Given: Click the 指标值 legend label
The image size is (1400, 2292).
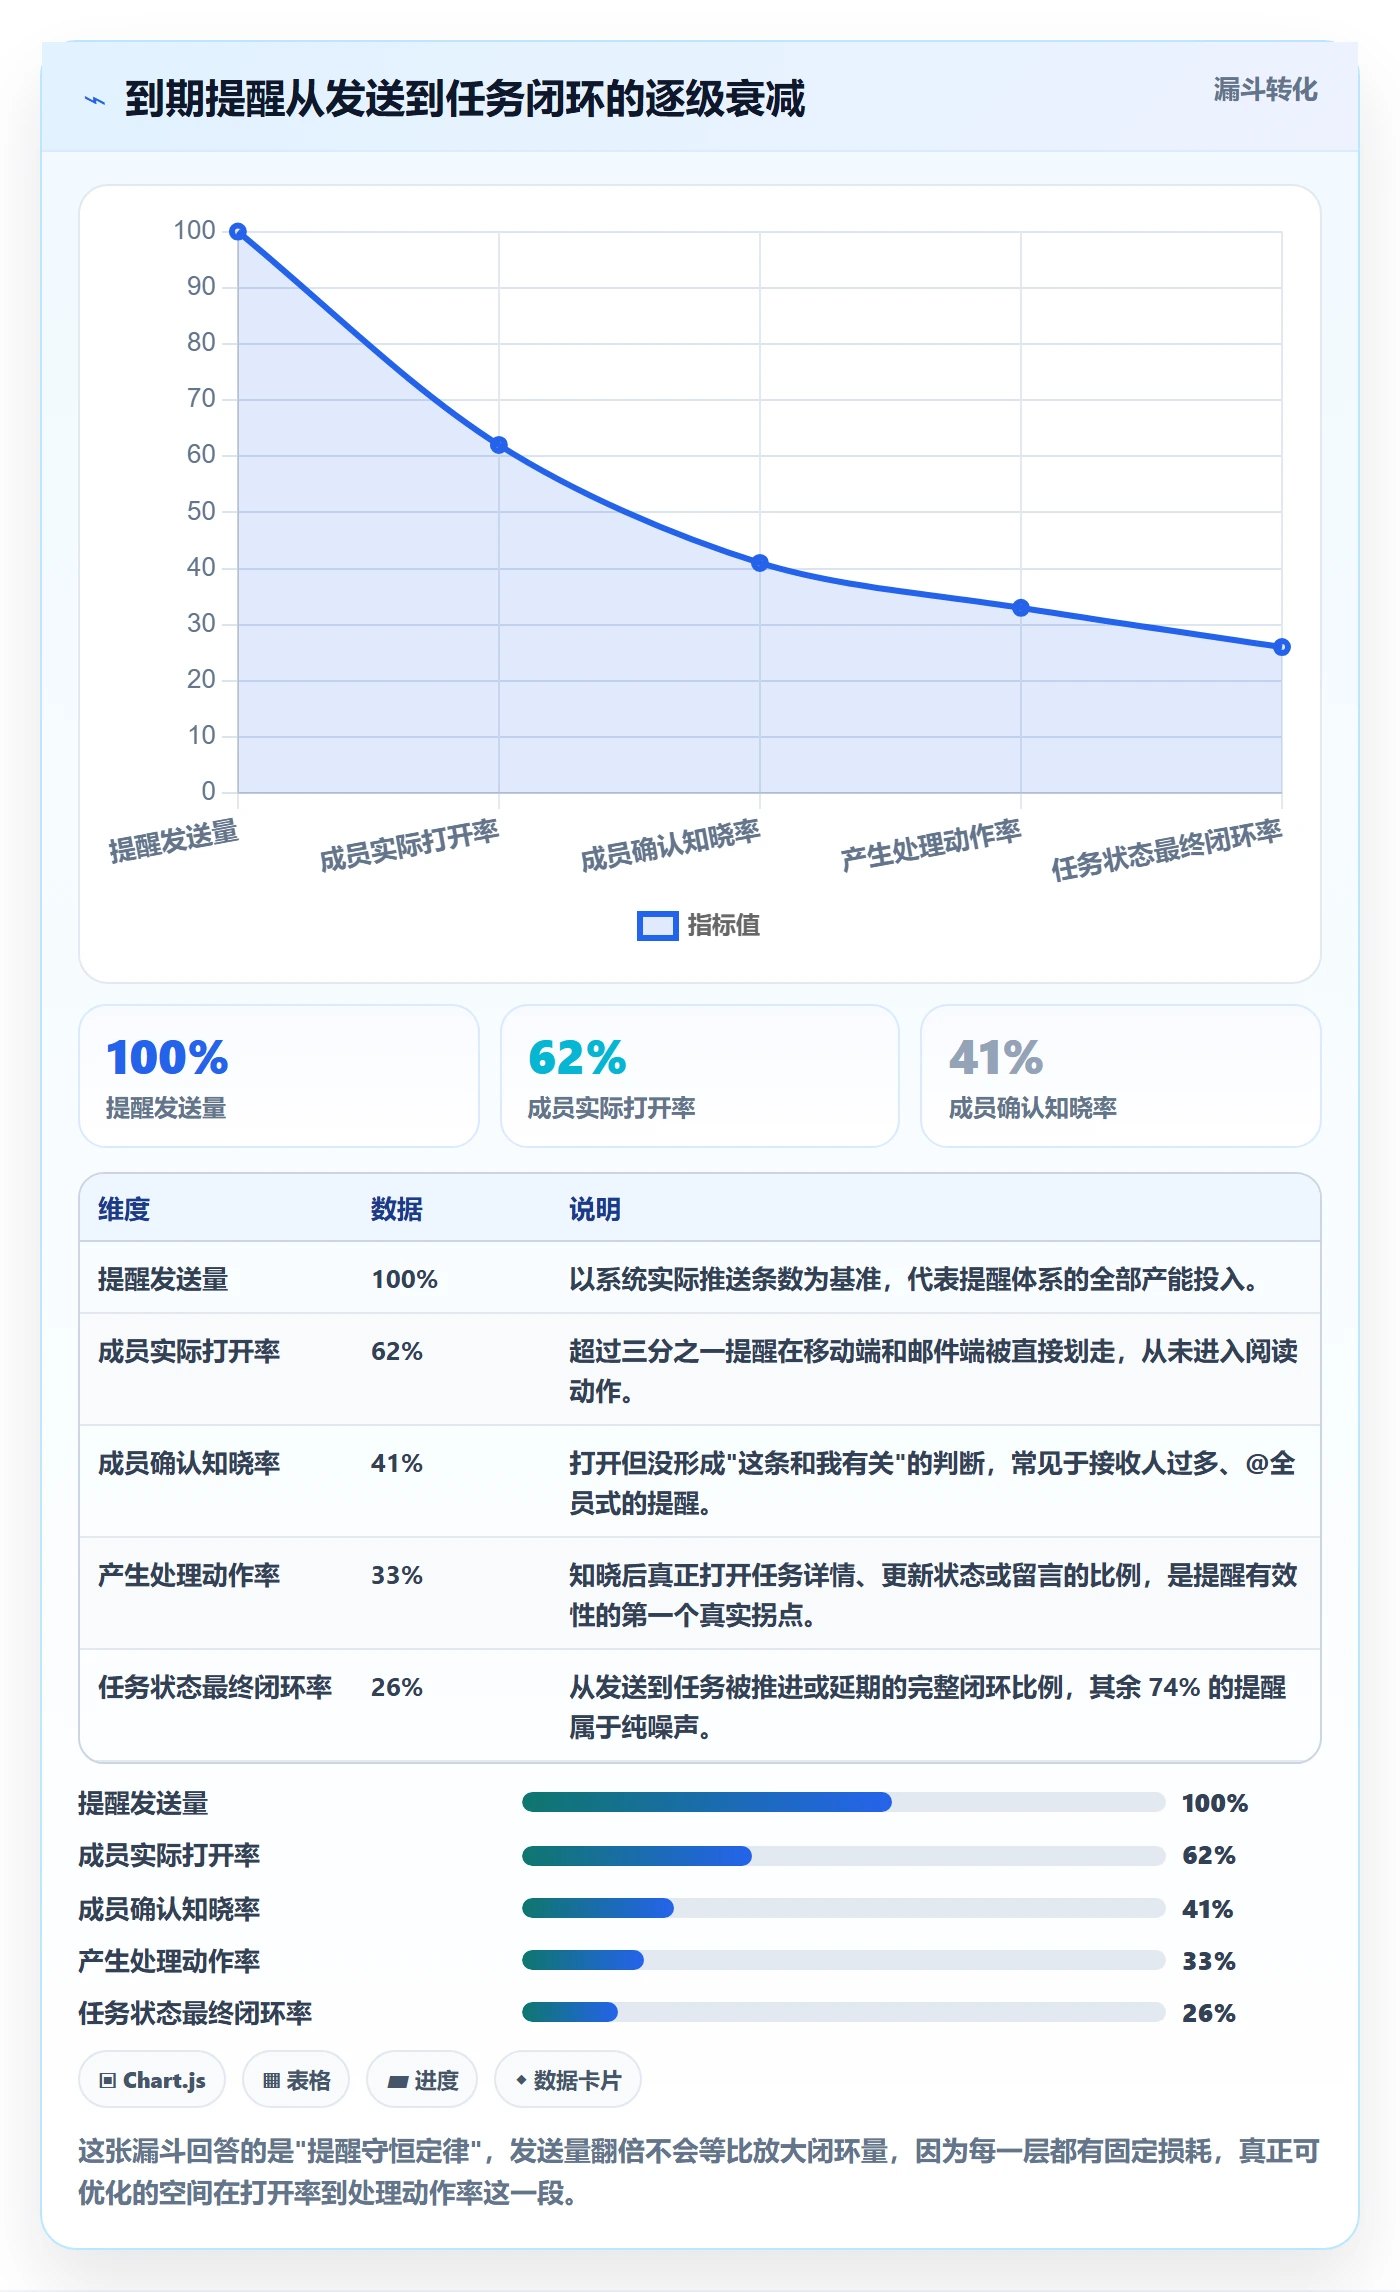Looking at the screenshot, I should [724, 926].
